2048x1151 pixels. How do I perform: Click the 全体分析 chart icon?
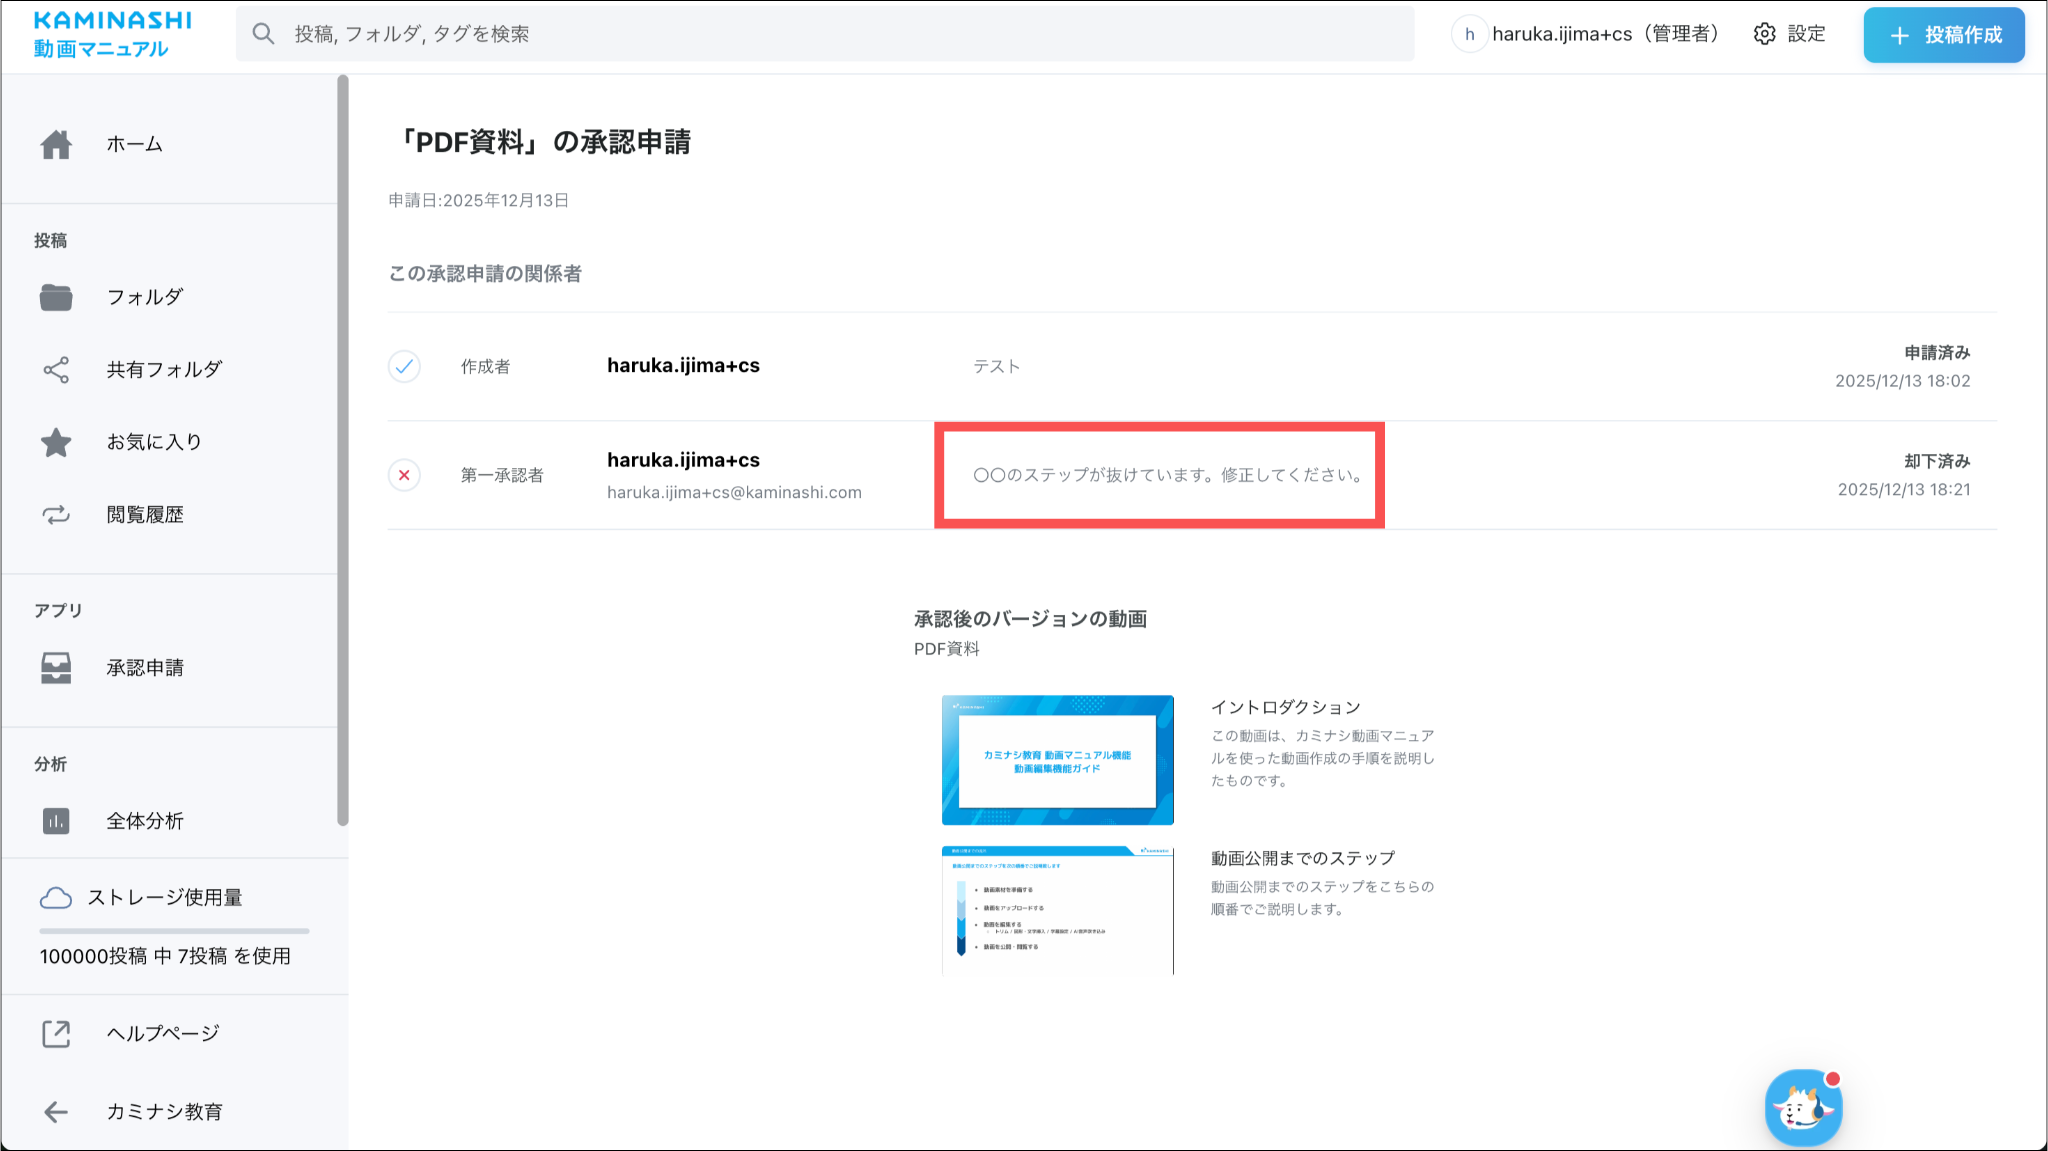(x=56, y=821)
